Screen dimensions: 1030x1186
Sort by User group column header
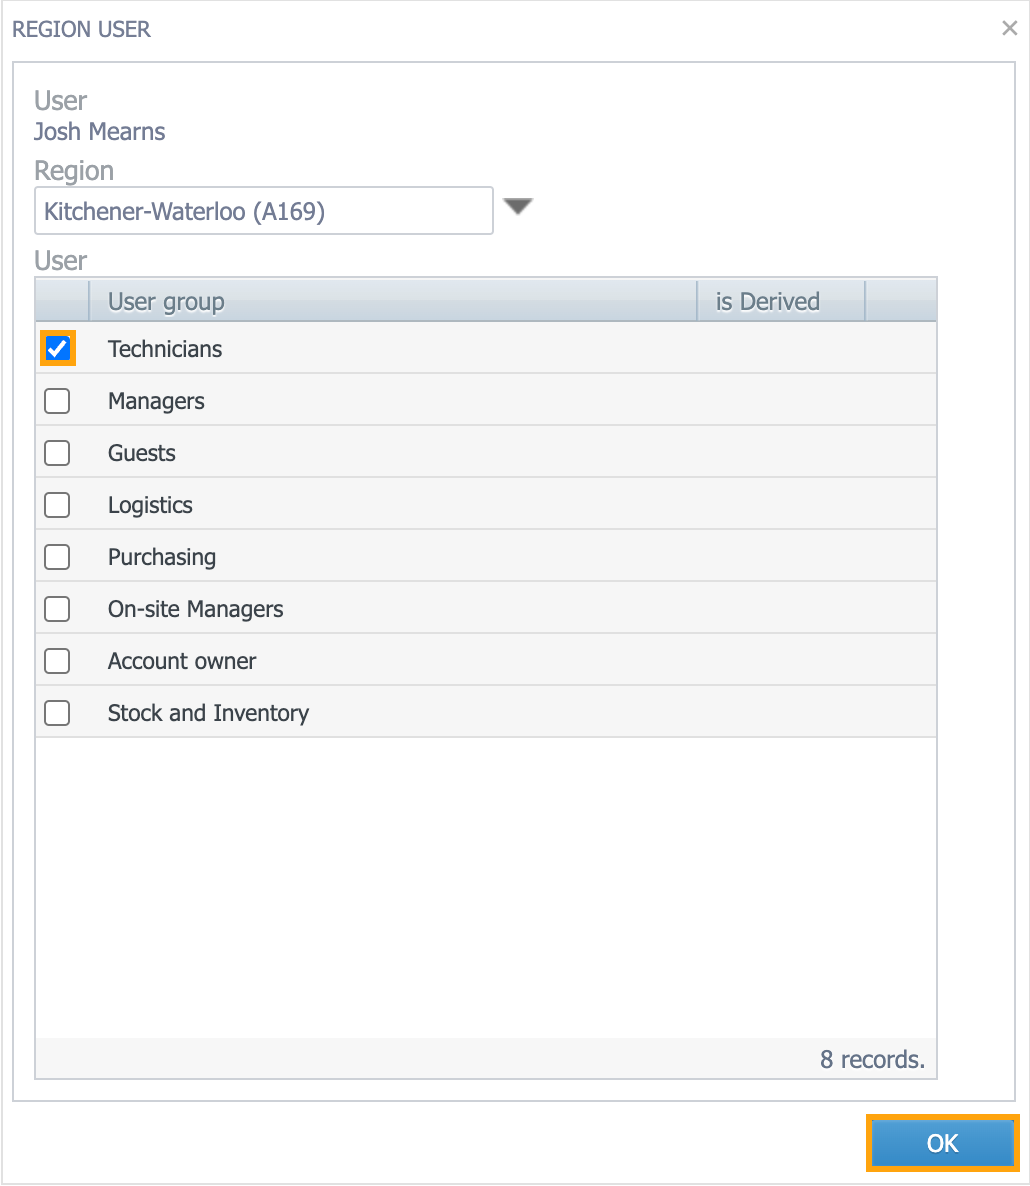point(392,301)
